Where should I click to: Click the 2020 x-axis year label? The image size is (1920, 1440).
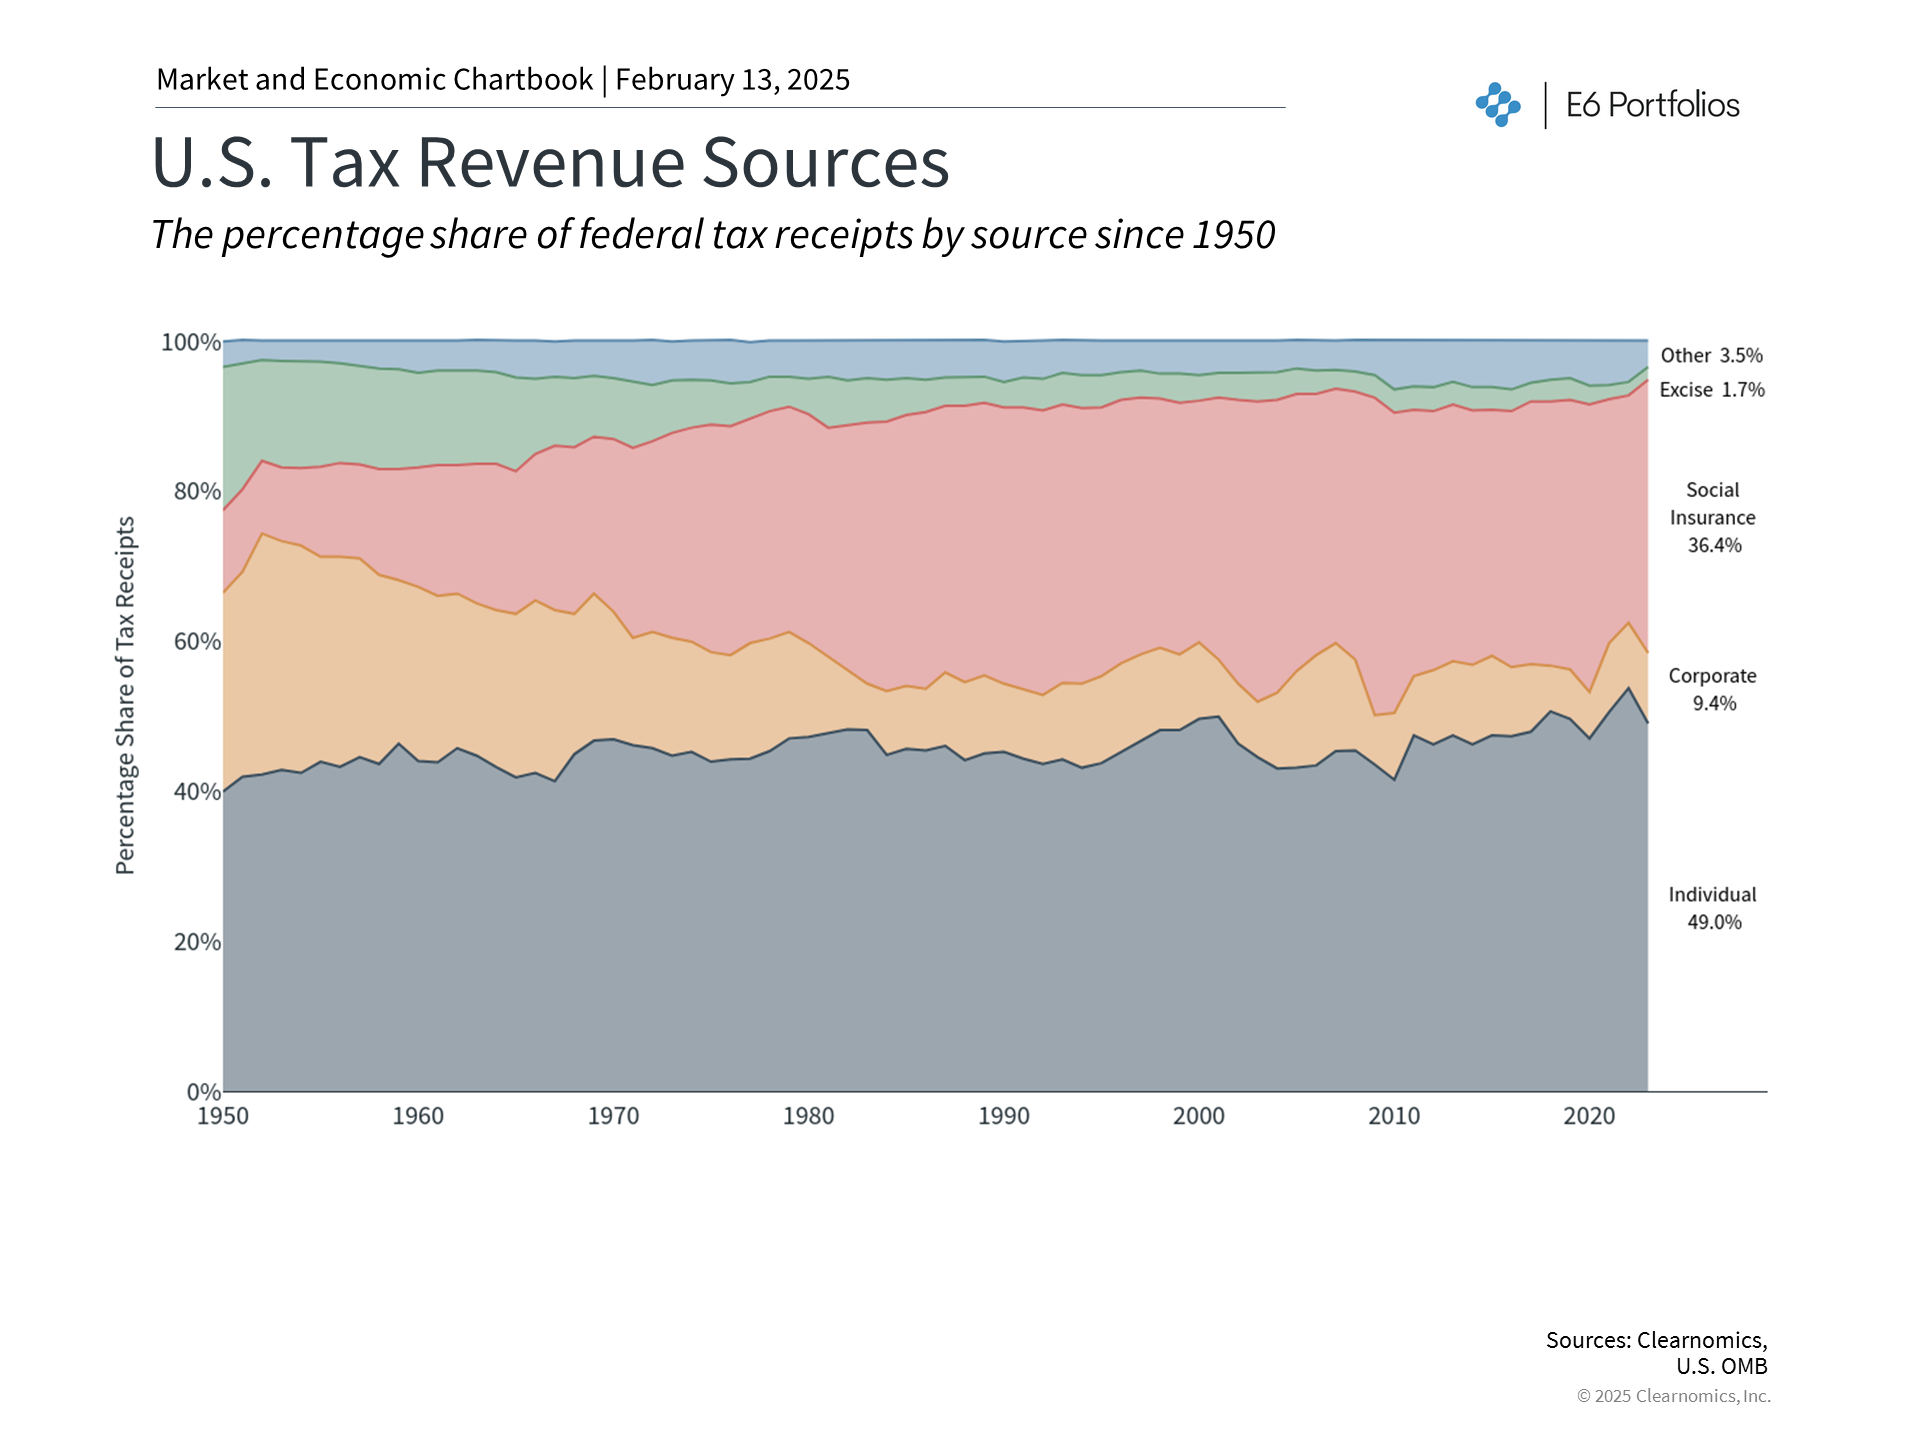(x=1589, y=1116)
